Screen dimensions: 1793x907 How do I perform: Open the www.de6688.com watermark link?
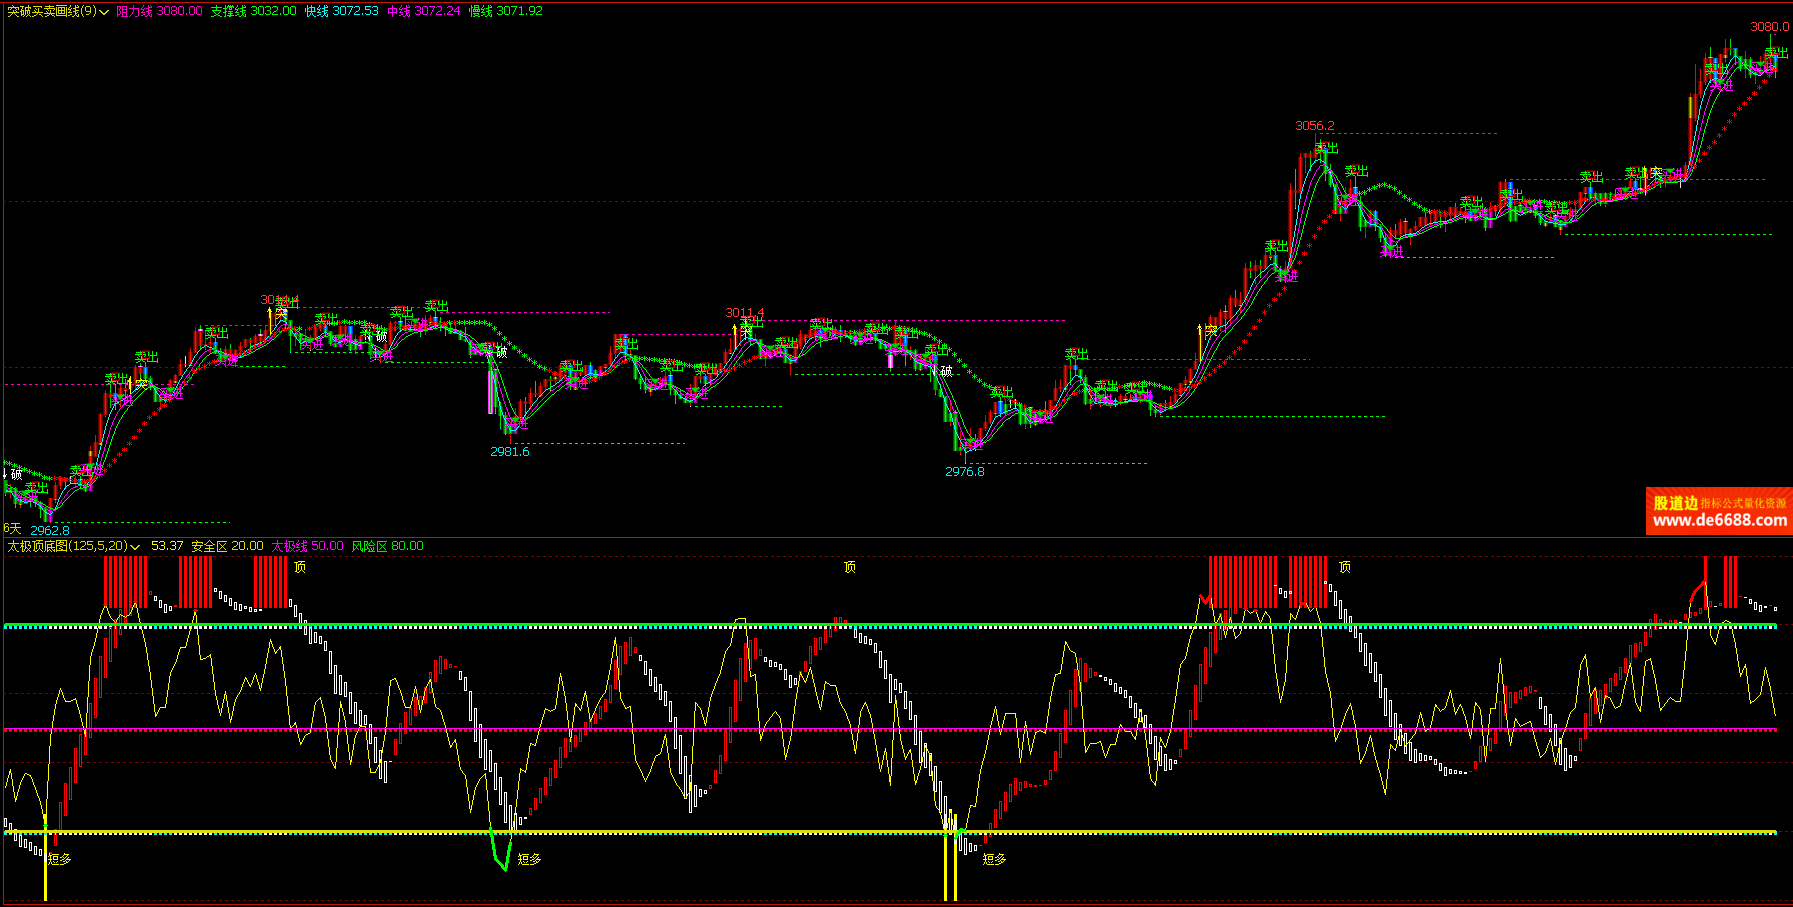1719,520
